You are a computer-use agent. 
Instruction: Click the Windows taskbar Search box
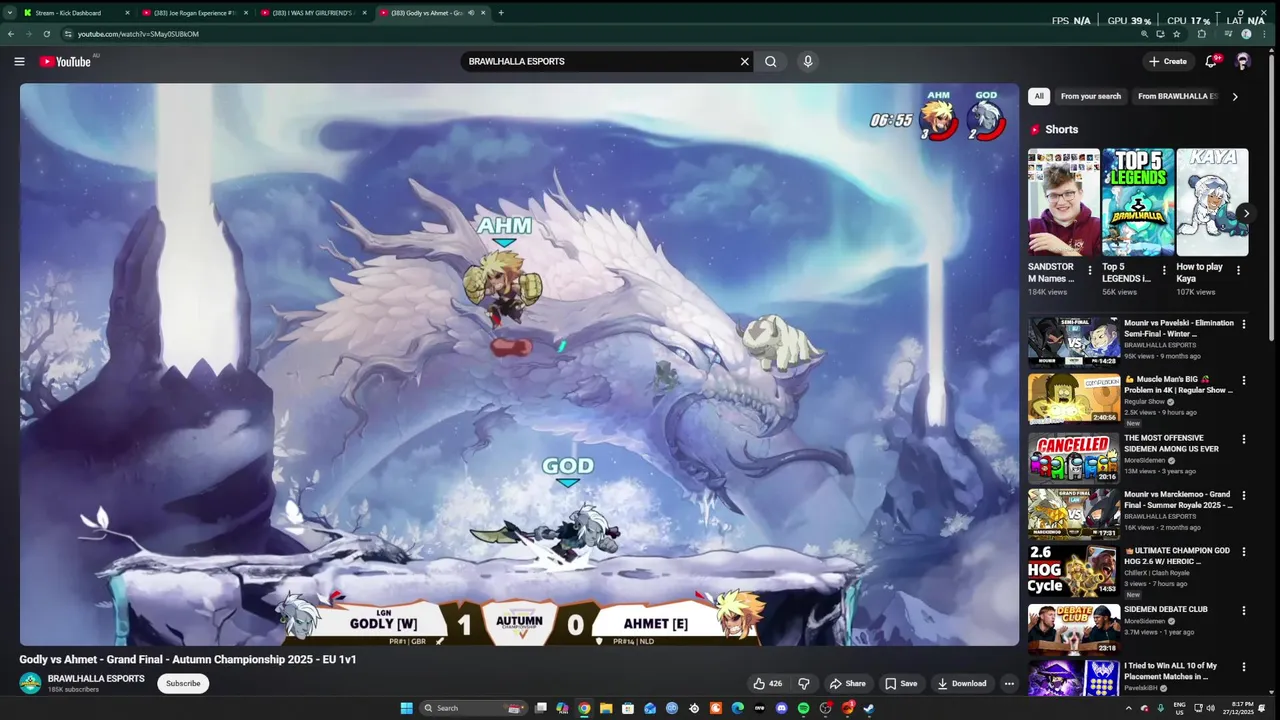point(472,708)
